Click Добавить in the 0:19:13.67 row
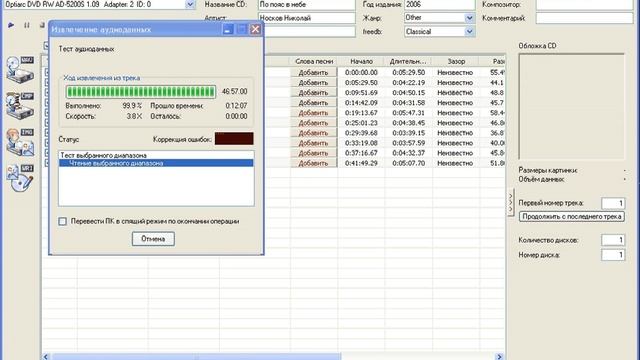Screen dimensions: 640x360 [x=313, y=113]
